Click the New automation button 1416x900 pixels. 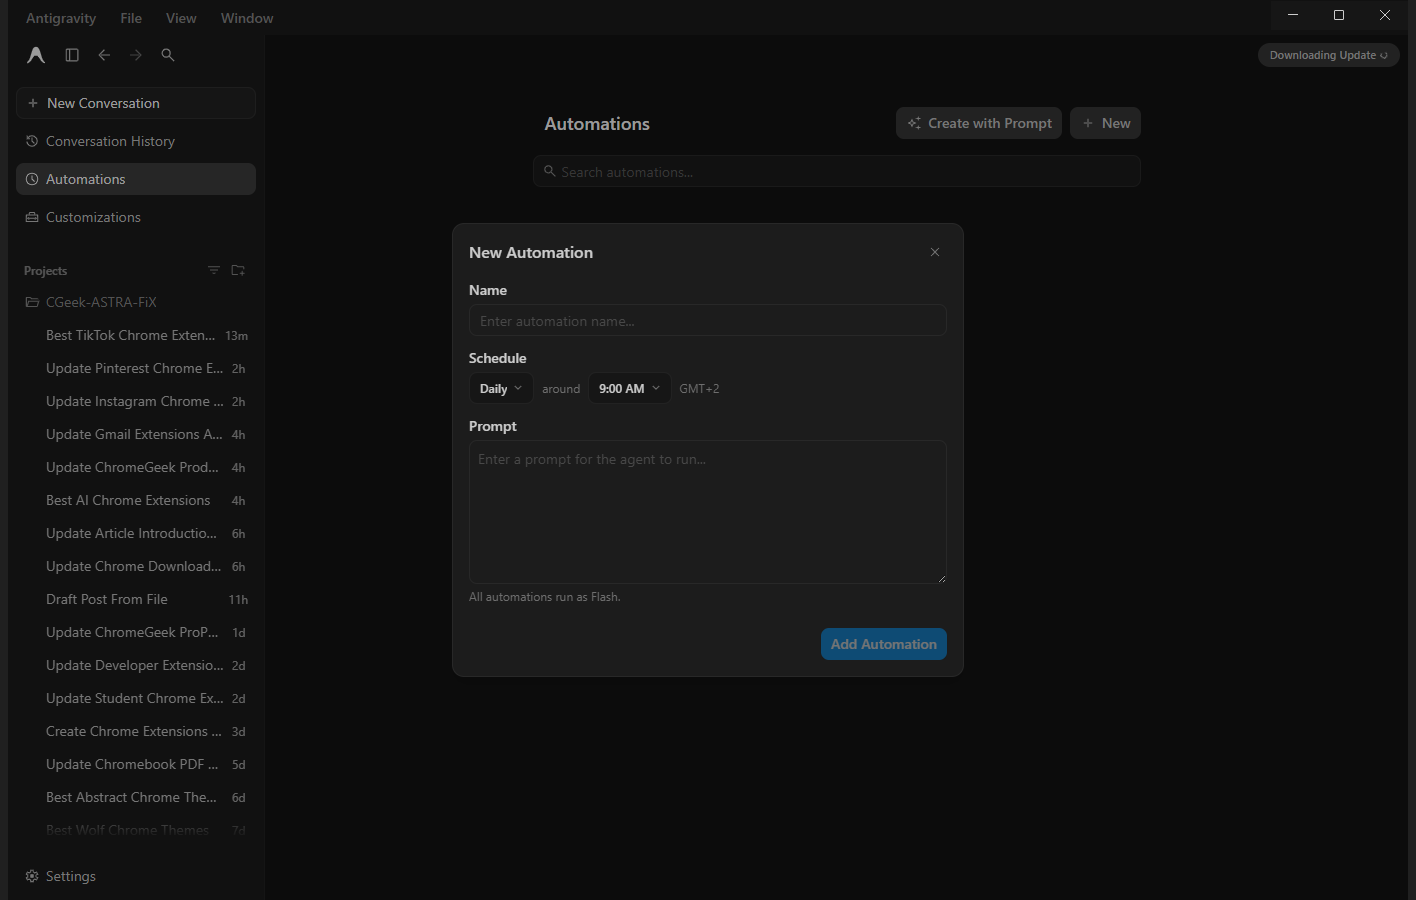[1105, 123]
